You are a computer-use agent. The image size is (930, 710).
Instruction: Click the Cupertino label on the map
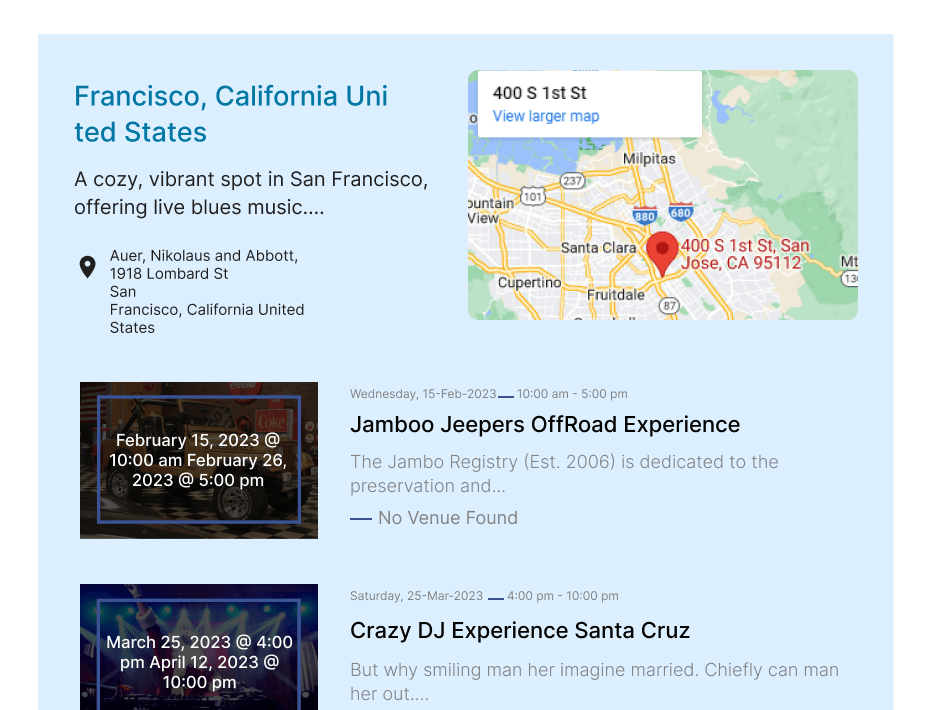[x=529, y=282]
